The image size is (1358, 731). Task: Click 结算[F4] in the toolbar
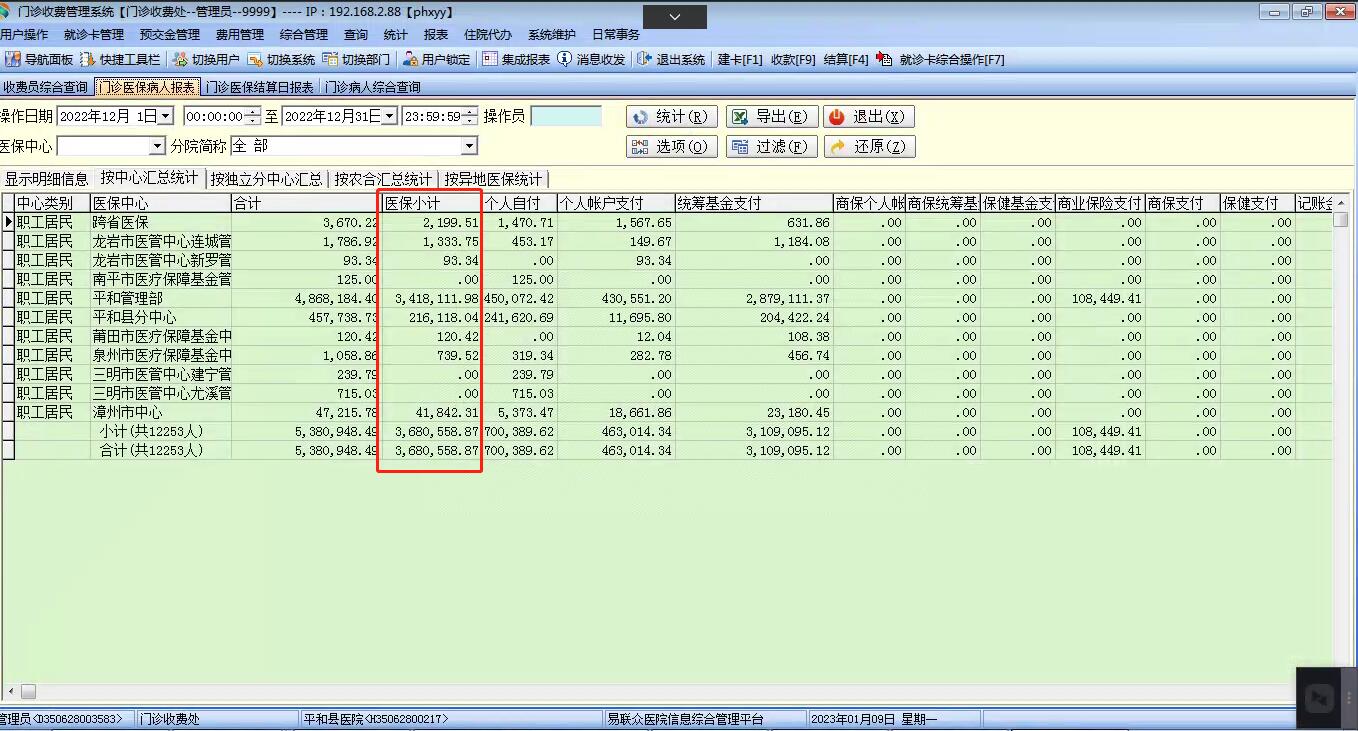(x=846, y=59)
